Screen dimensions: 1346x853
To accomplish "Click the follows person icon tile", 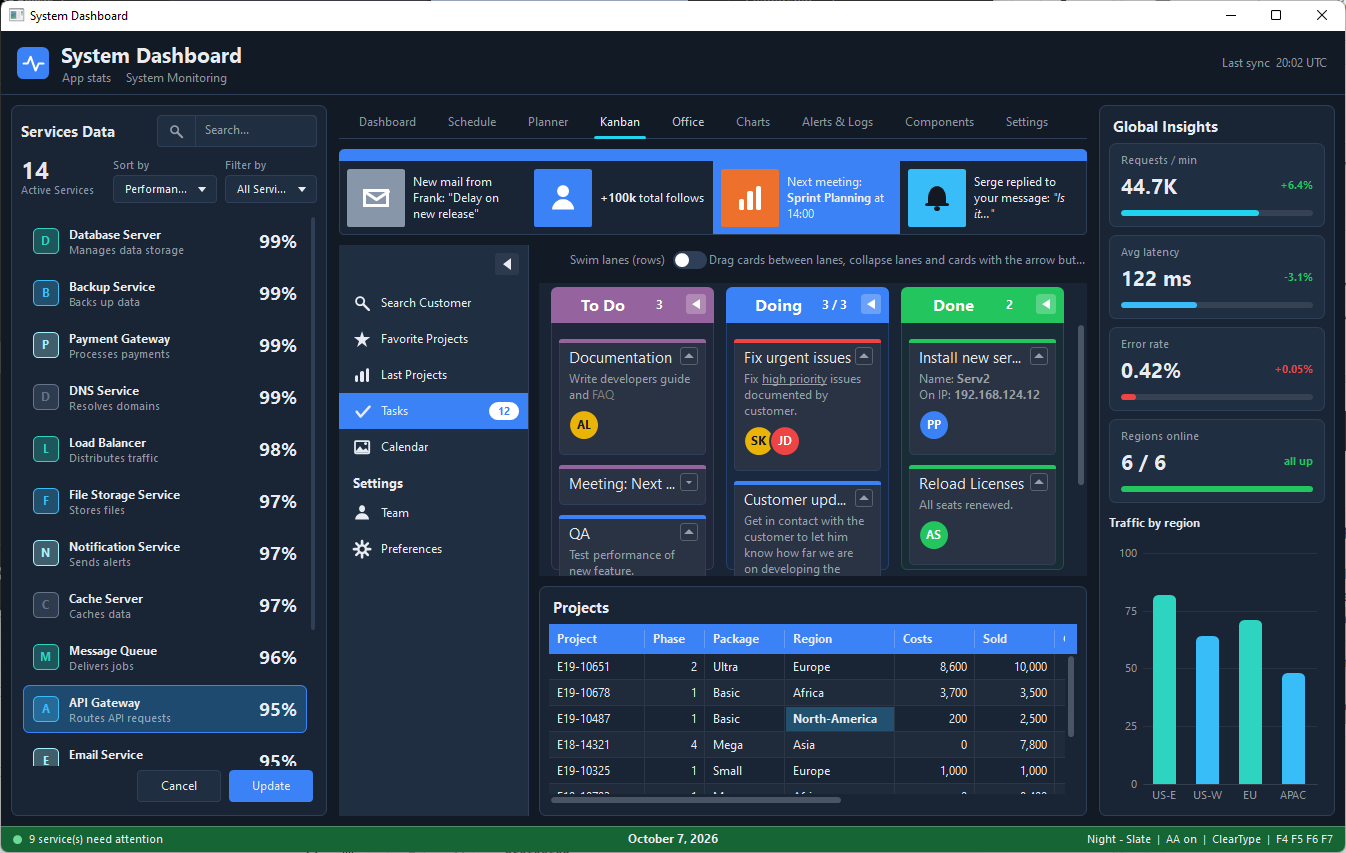I will 563,198.
